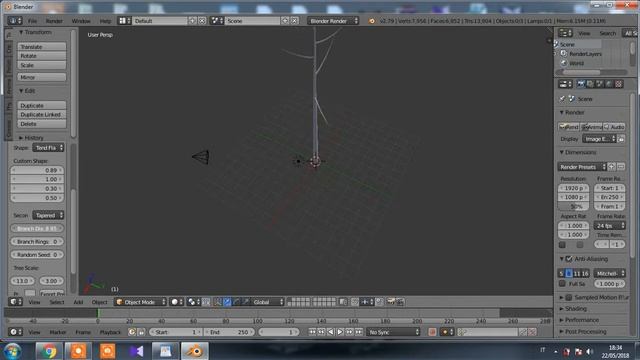Click the Branch Rings value field
Viewport: 640px width, 360px height.
(x=37, y=242)
